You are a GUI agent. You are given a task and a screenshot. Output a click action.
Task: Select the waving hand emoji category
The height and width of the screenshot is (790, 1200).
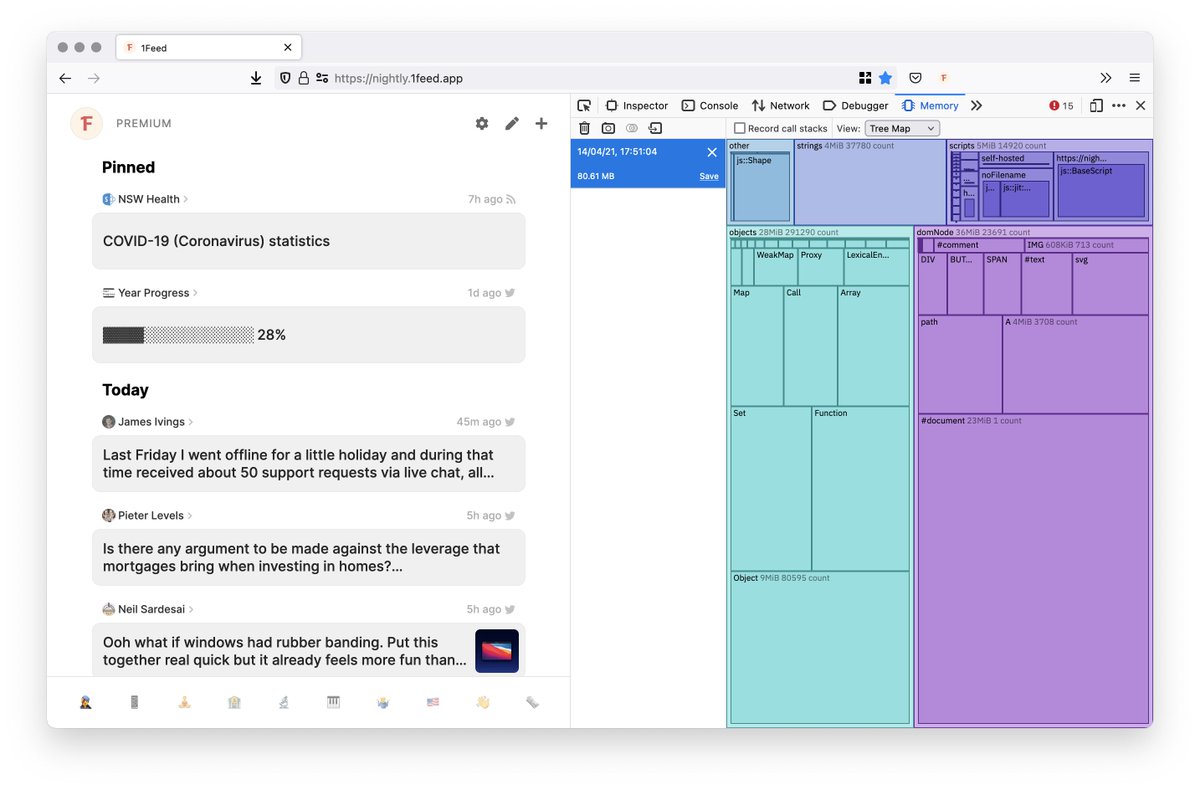(x=483, y=703)
